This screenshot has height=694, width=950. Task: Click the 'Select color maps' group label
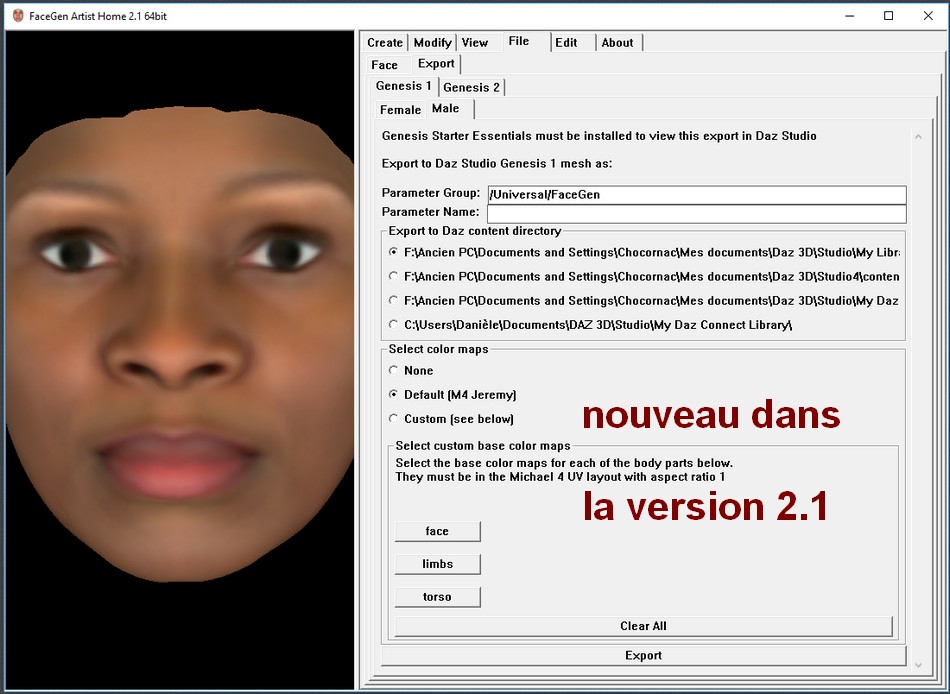click(439, 349)
